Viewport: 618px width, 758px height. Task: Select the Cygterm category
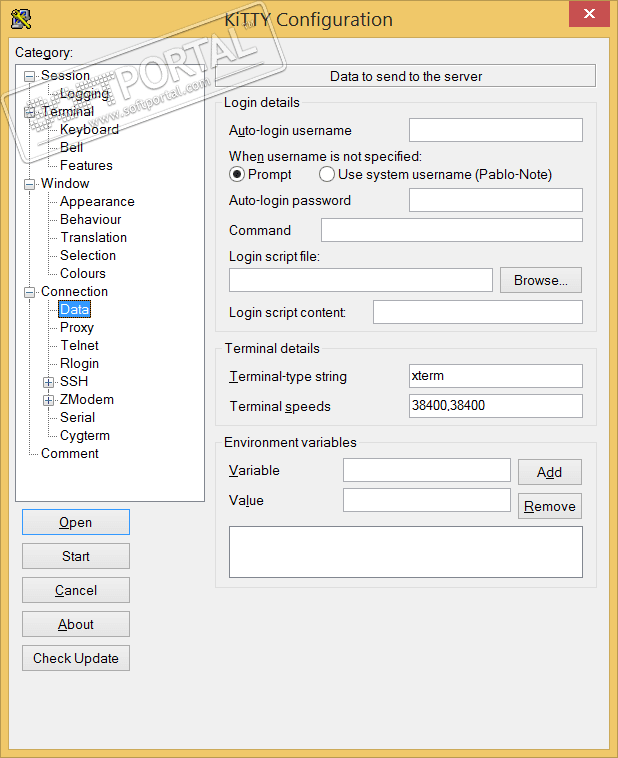pyautogui.click(x=85, y=436)
